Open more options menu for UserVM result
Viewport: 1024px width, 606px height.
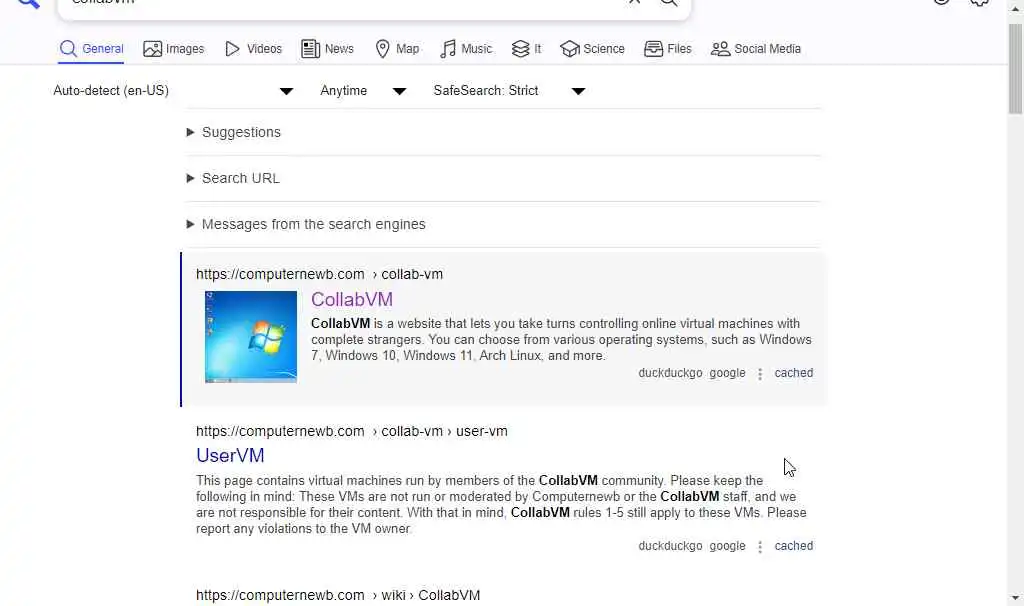point(760,547)
